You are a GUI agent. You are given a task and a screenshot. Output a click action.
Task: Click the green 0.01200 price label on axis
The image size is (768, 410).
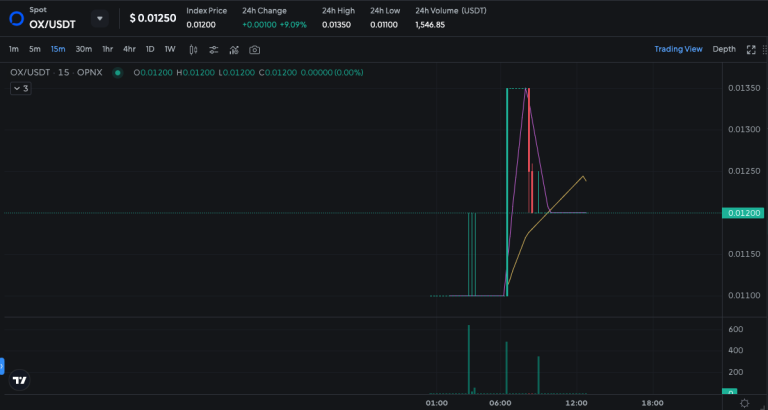tap(743, 213)
